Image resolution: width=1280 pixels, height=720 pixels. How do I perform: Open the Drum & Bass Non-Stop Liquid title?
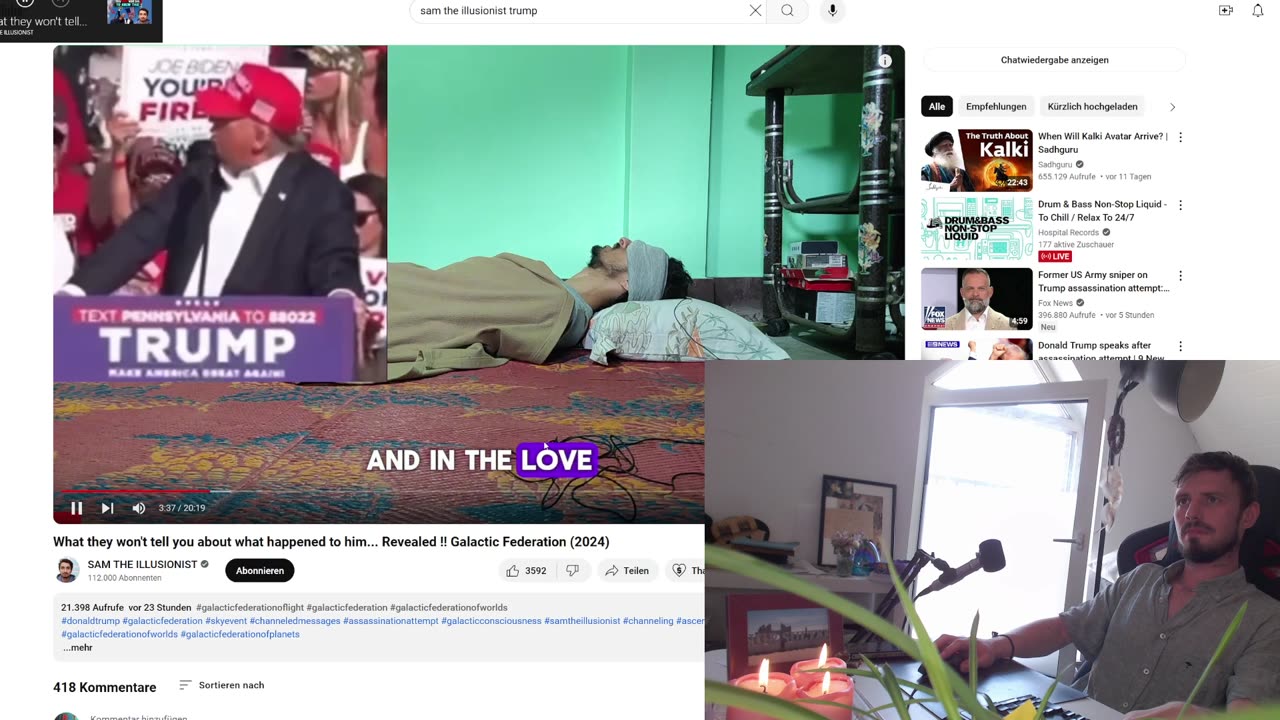click(x=1102, y=211)
